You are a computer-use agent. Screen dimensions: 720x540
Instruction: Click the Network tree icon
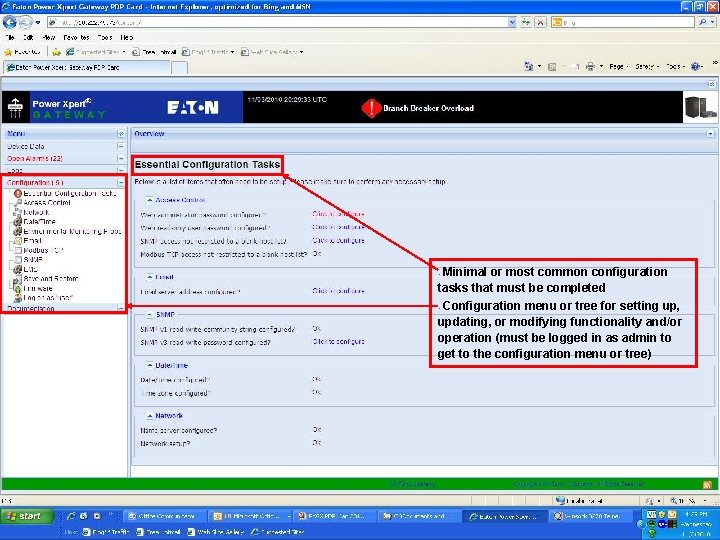18,212
